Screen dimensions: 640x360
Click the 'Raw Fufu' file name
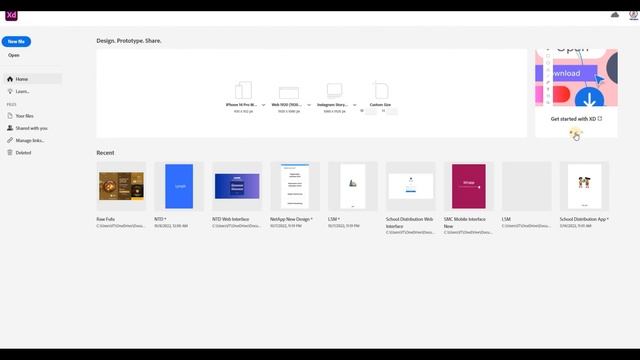(105, 219)
